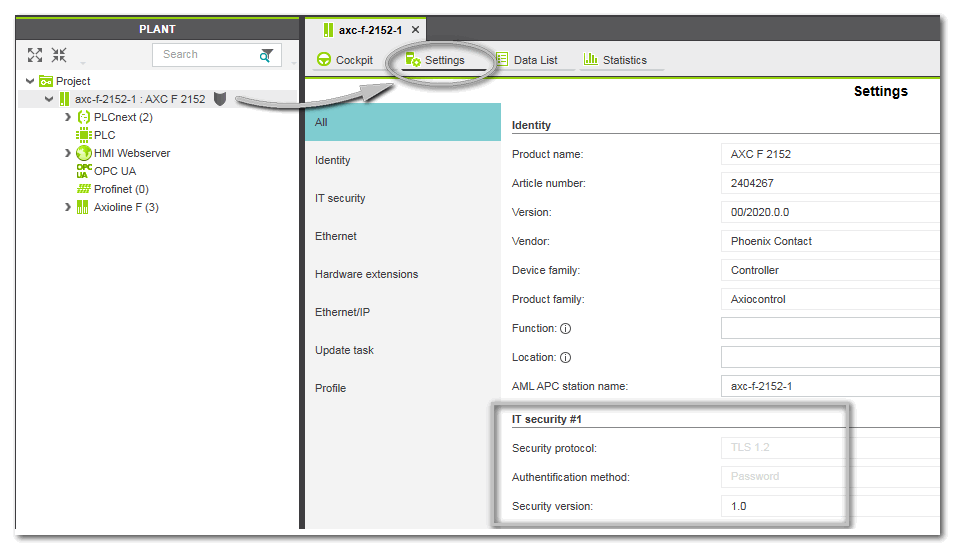
Task: Click info icon next to Location label
Action: [566, 357]
